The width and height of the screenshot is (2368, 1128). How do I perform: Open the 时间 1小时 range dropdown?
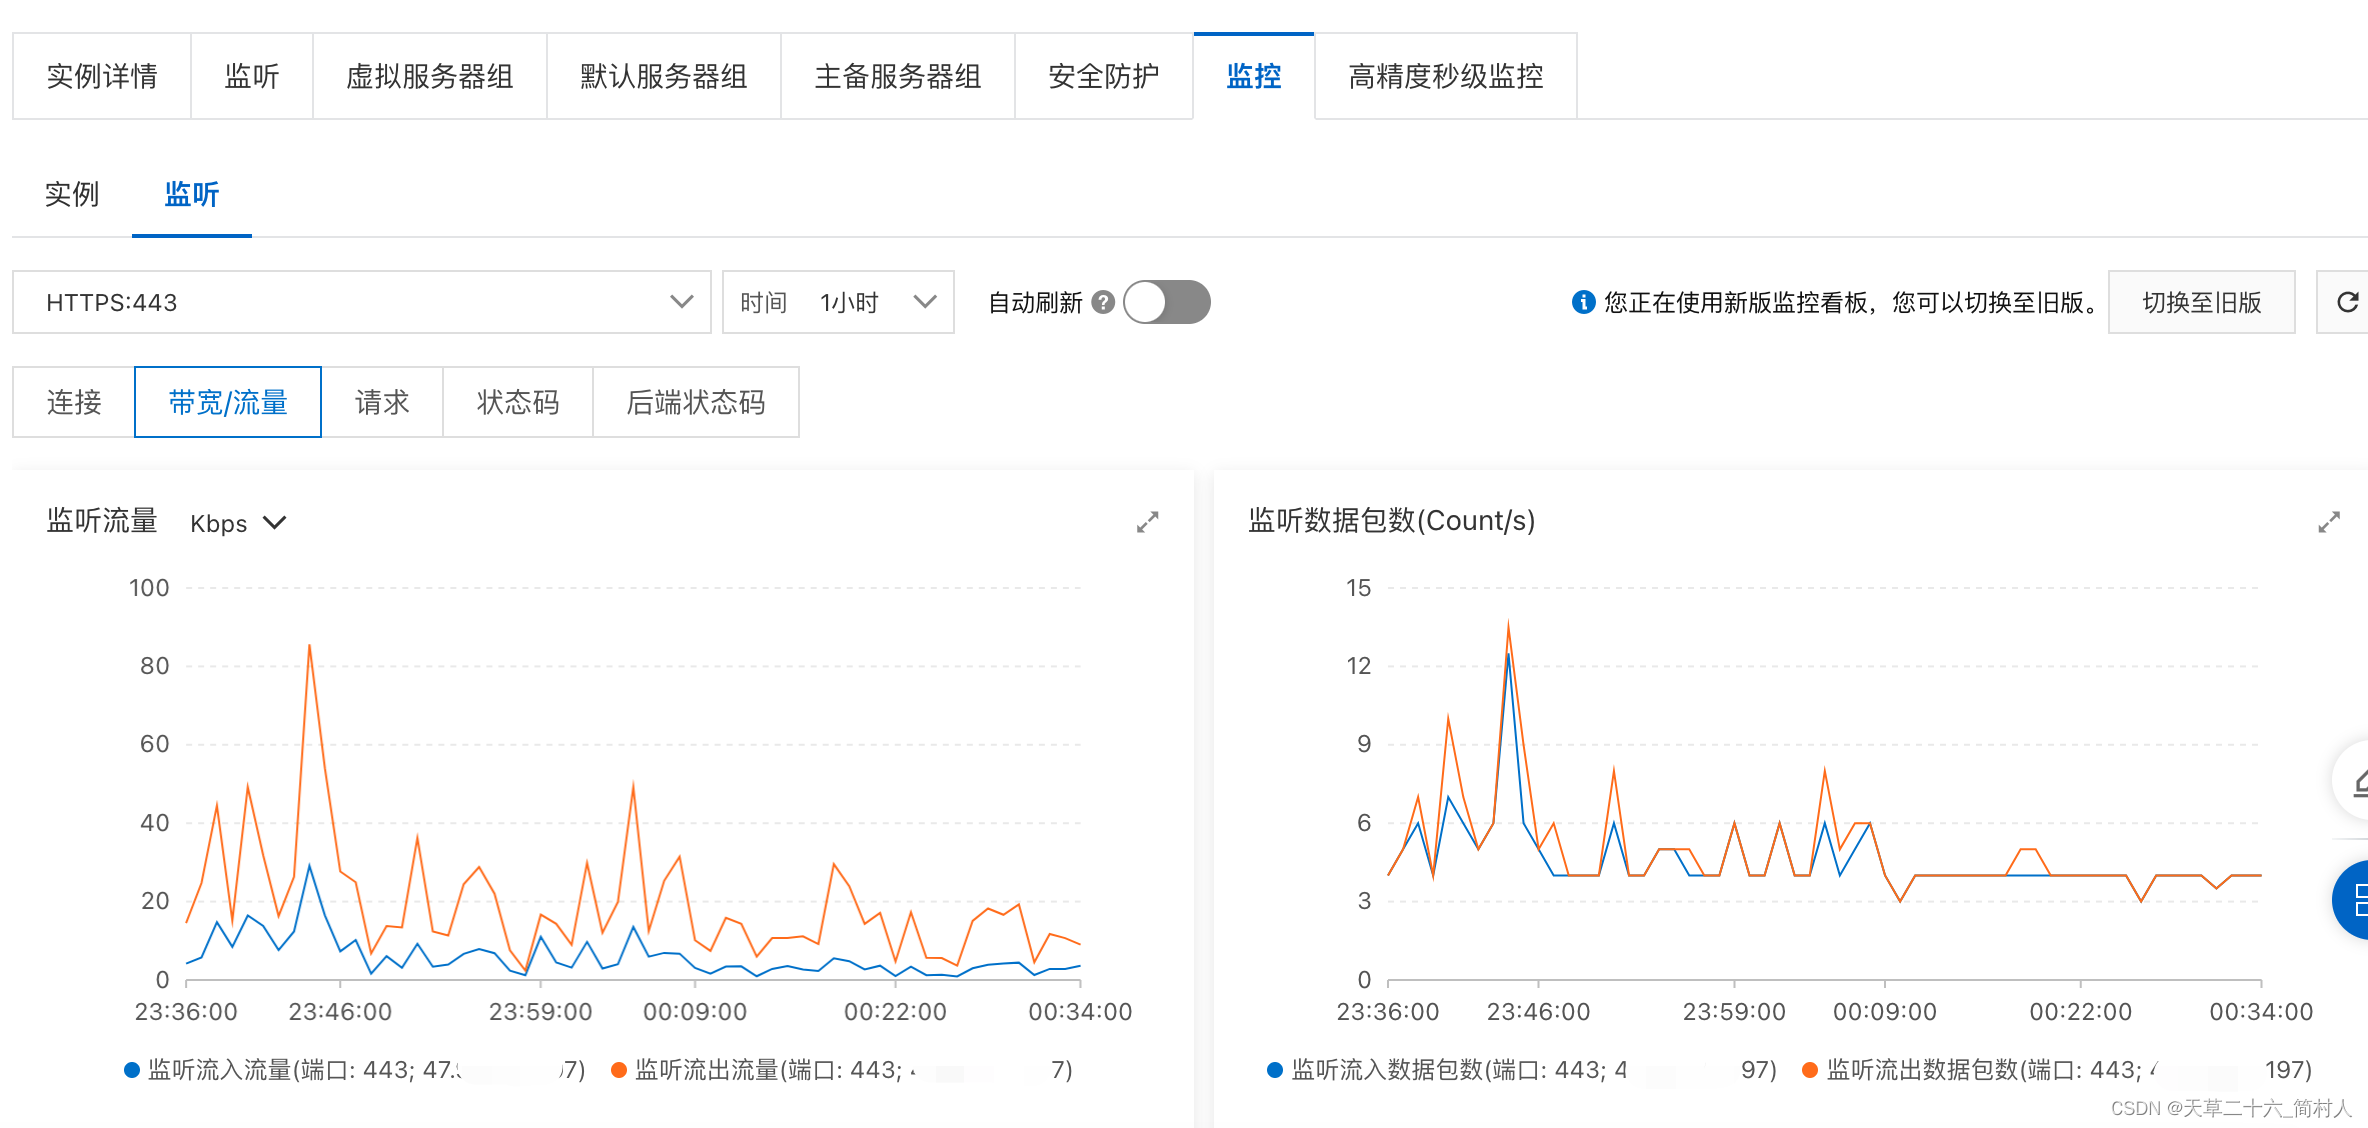(838, 302)
